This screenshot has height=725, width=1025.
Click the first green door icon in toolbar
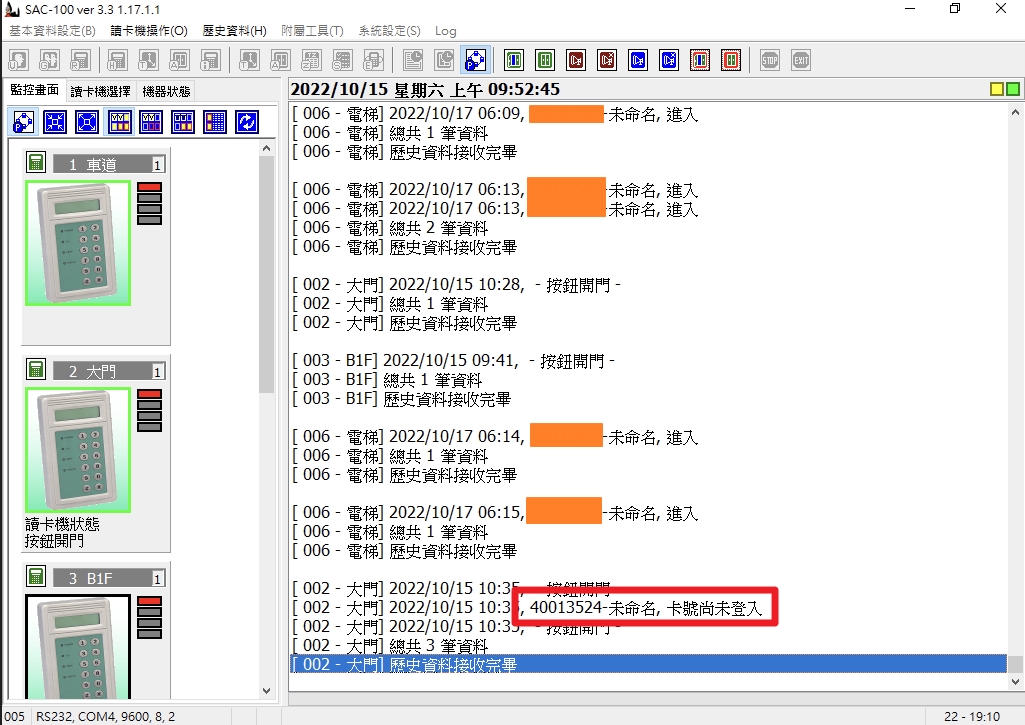tap(514, 61)
